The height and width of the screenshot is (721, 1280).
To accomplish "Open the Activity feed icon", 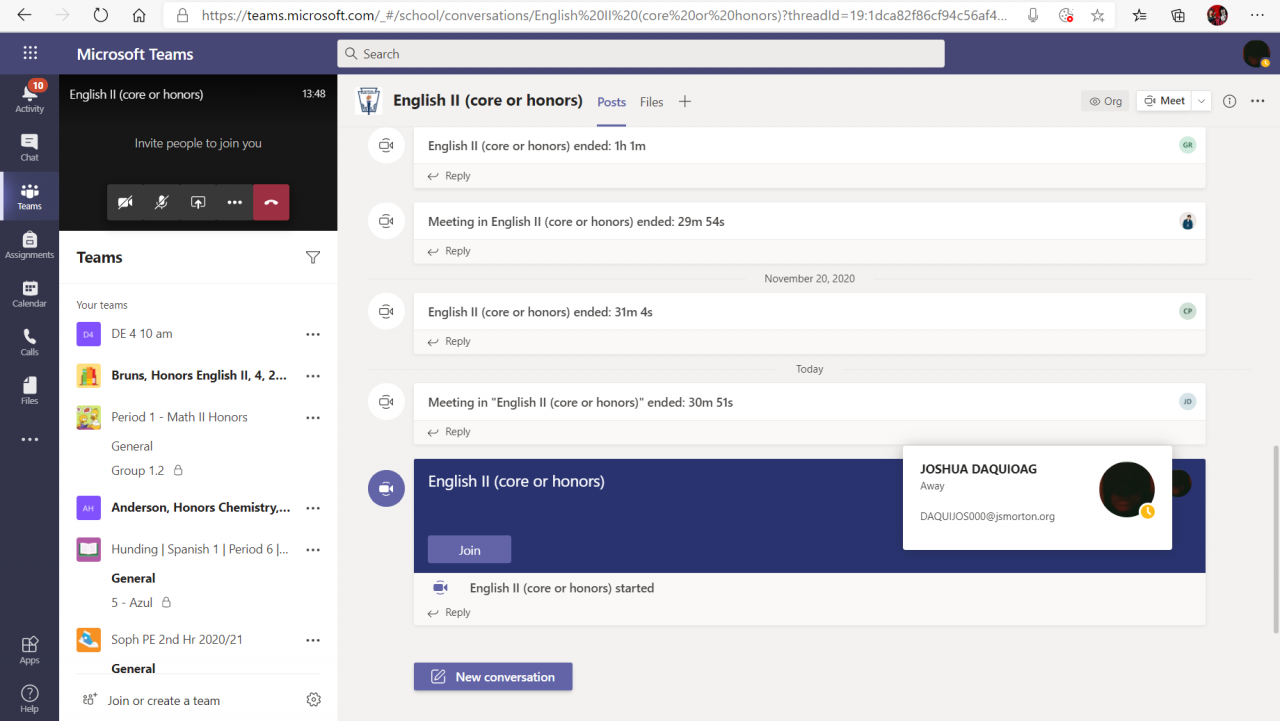I will (x=29, y=95).
